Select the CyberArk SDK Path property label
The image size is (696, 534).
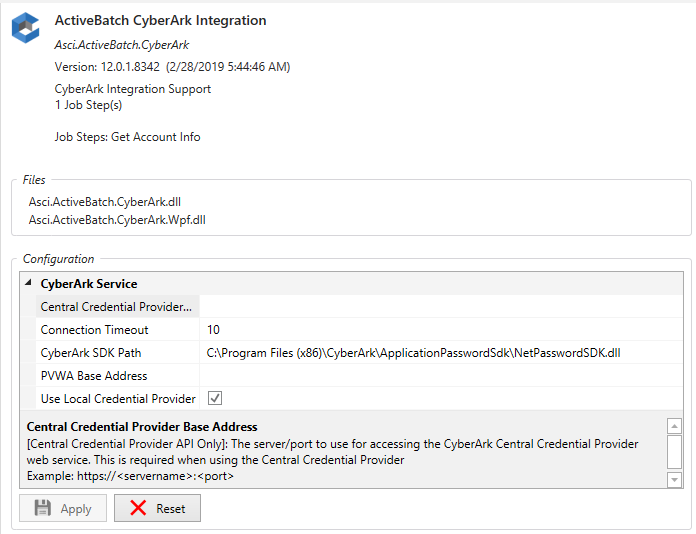pyautogui.click(x=91, y=353)
